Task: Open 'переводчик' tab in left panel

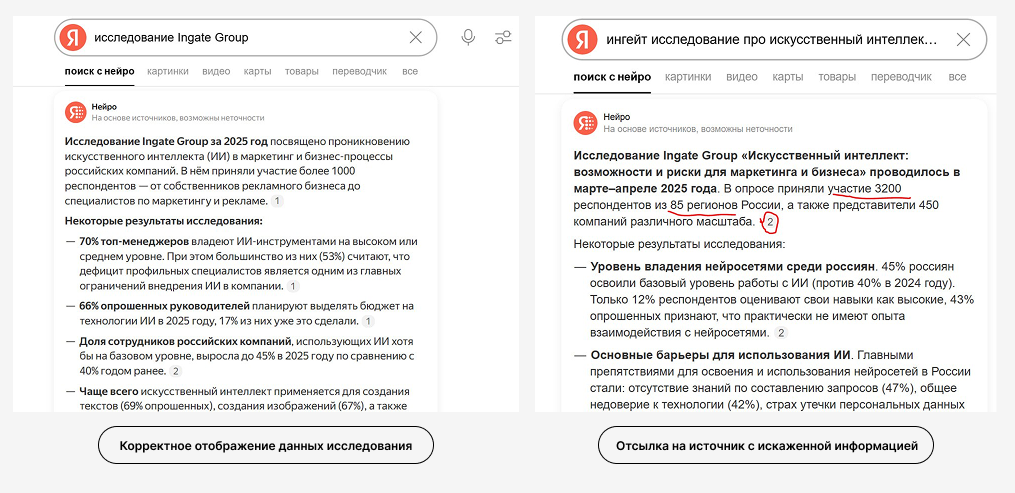Action: tap(359, 71)
